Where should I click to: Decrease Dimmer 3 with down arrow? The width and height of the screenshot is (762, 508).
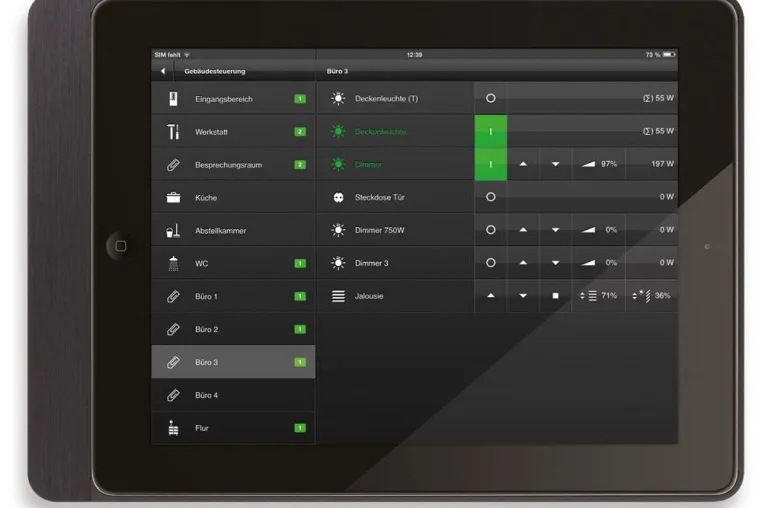pos(555,263)
